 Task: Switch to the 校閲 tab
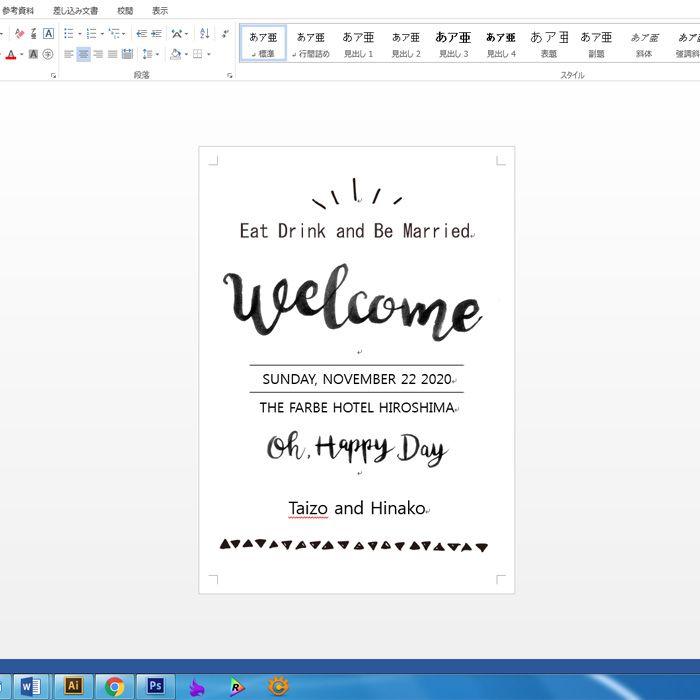[x=125, y=10]
